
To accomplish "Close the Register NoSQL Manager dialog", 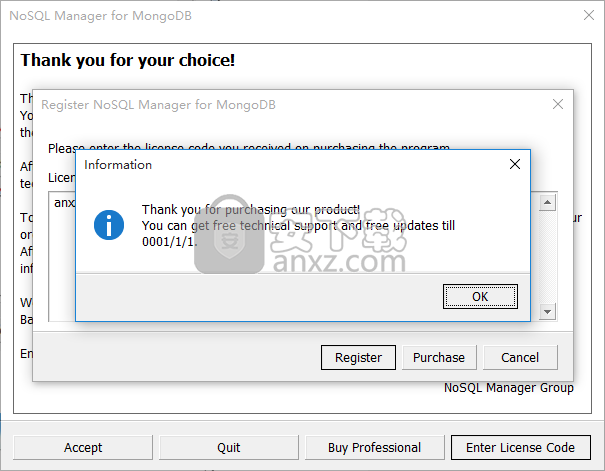I will coord(558,104).
